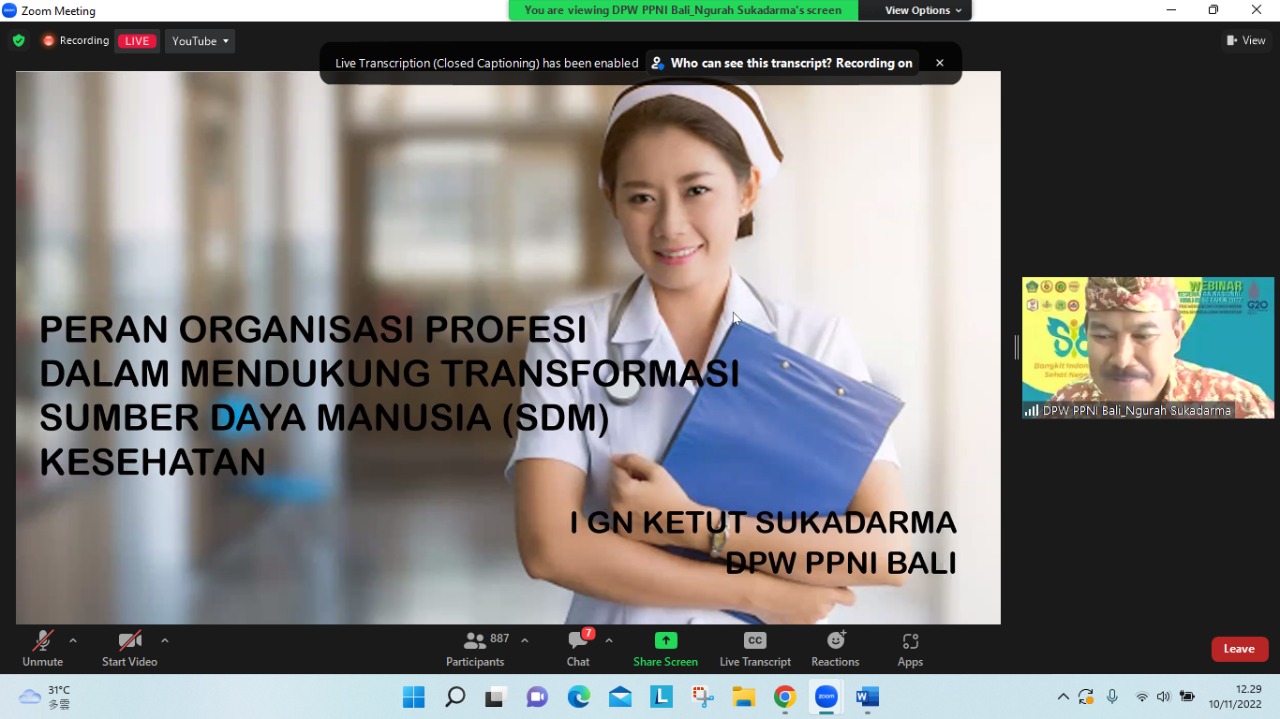1280x719 pixels.
Task: Start sharing with Share Screen
Action: pos(665,649)
